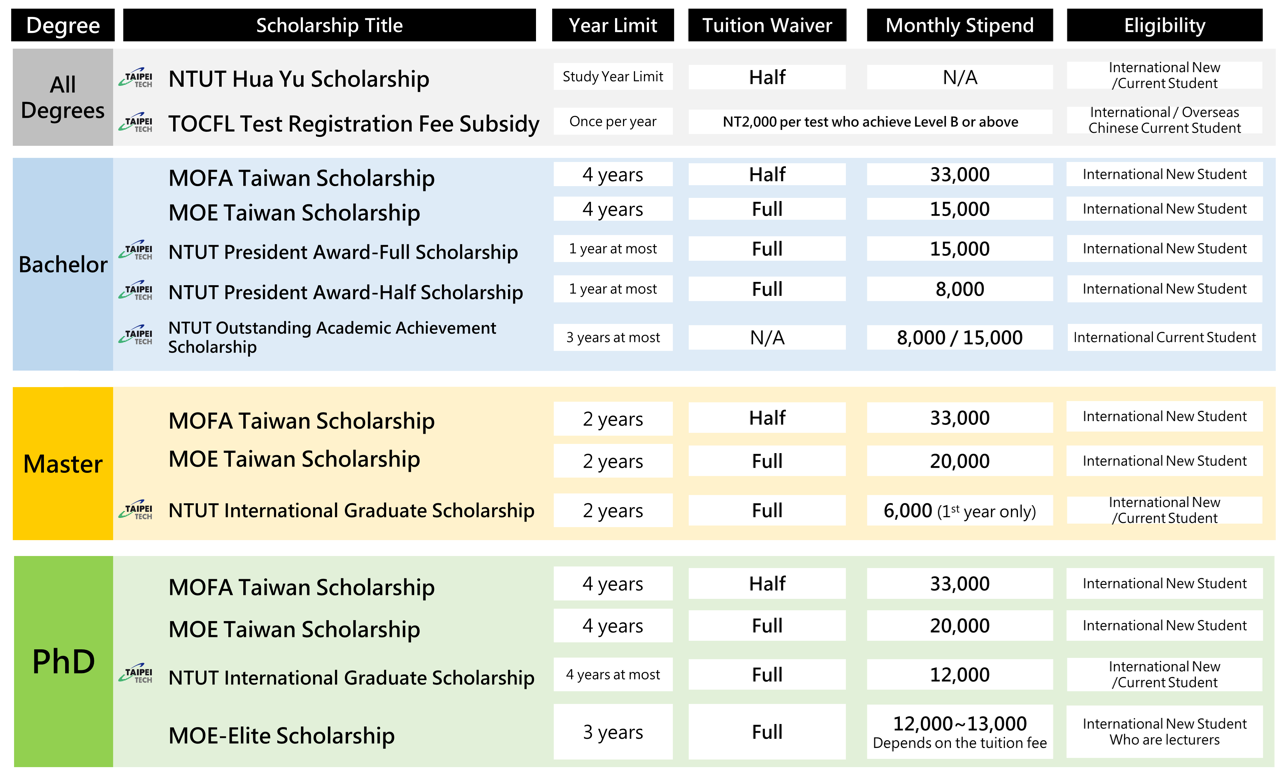The image size is (1287, 778).
Task: Click the Study Year Limit cell
Action: tap(613, 77)
